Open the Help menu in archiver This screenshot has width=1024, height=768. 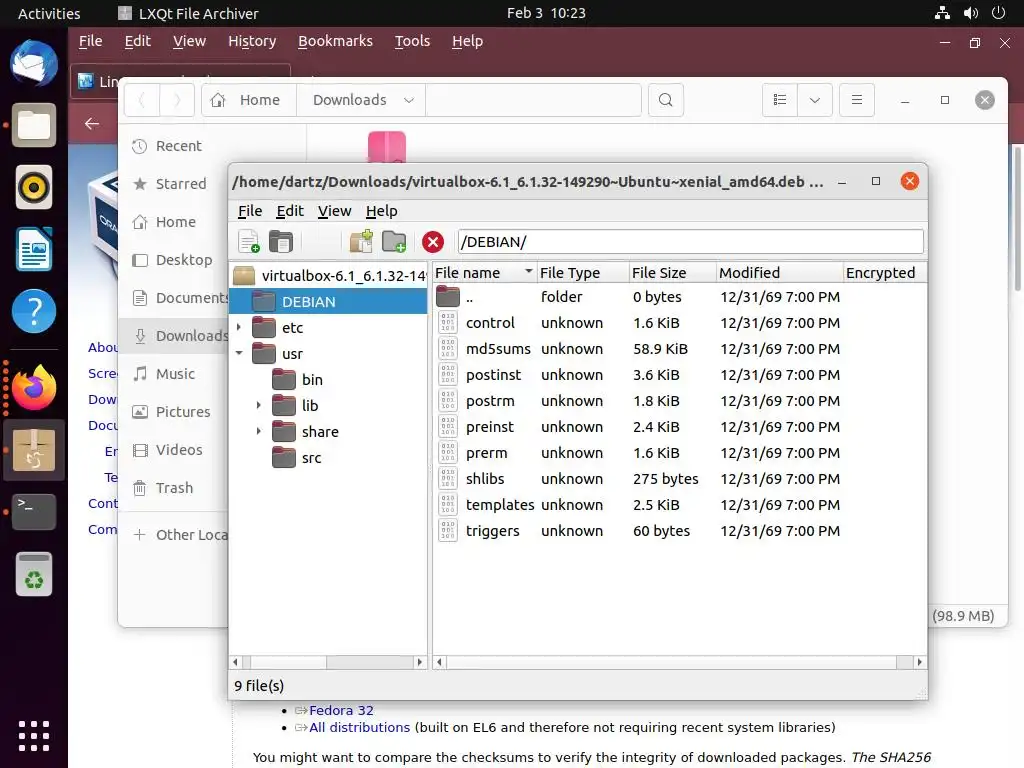coord(381,211)
